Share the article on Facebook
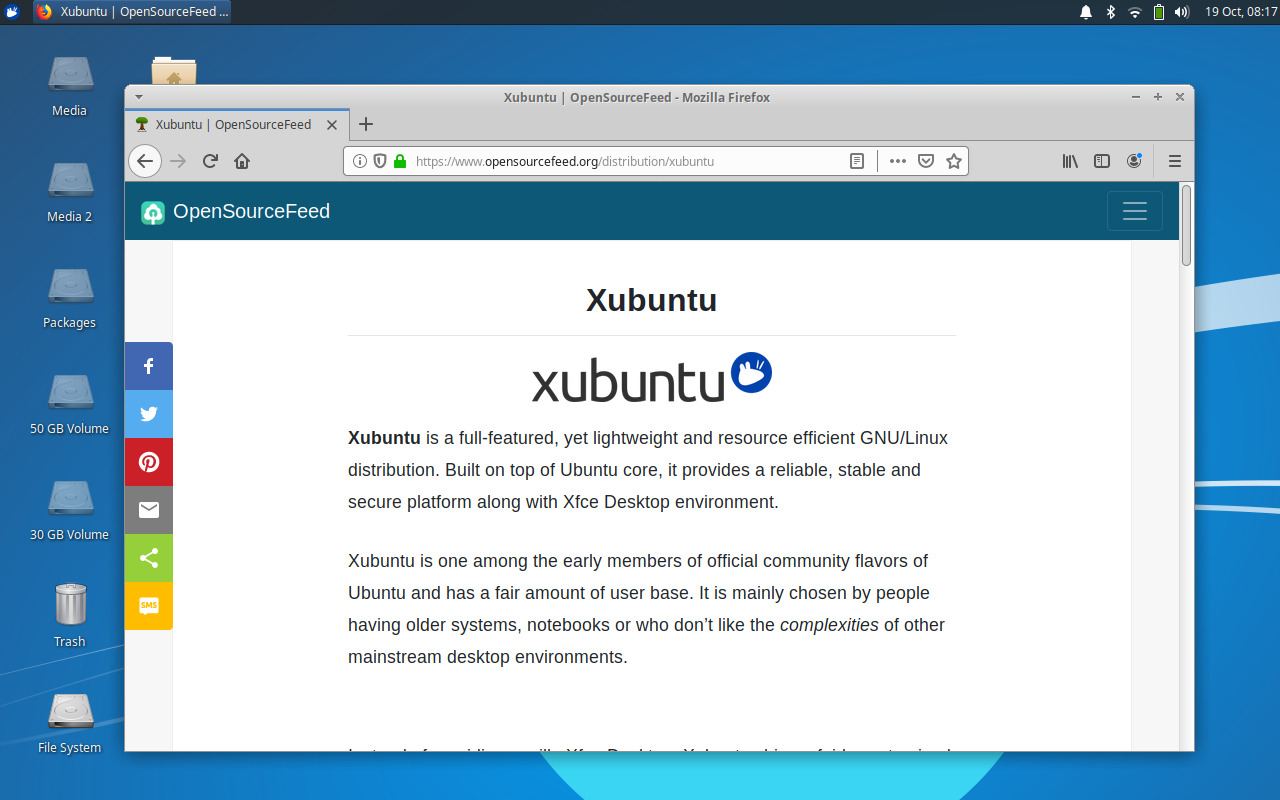1280x800 pixels. click(x=148, y=366)
